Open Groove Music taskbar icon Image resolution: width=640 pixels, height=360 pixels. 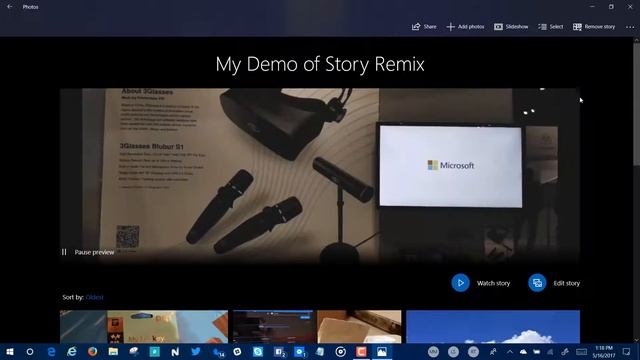click(340, 351)
